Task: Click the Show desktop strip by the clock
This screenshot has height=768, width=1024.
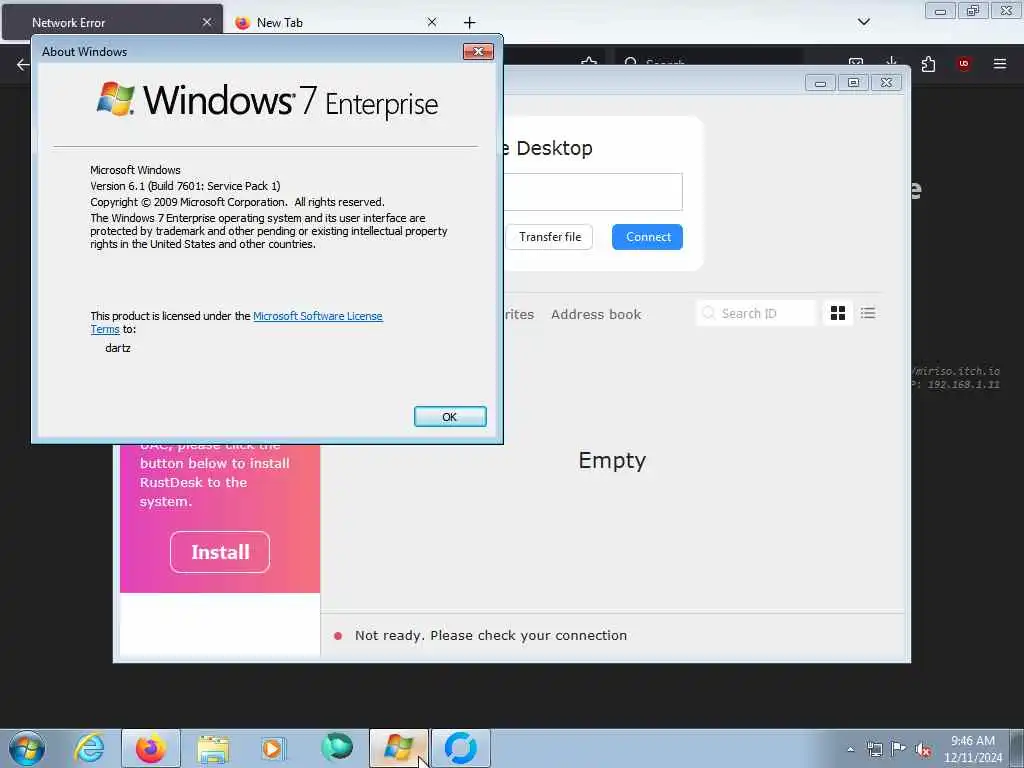Action: tap(1017, 748)
